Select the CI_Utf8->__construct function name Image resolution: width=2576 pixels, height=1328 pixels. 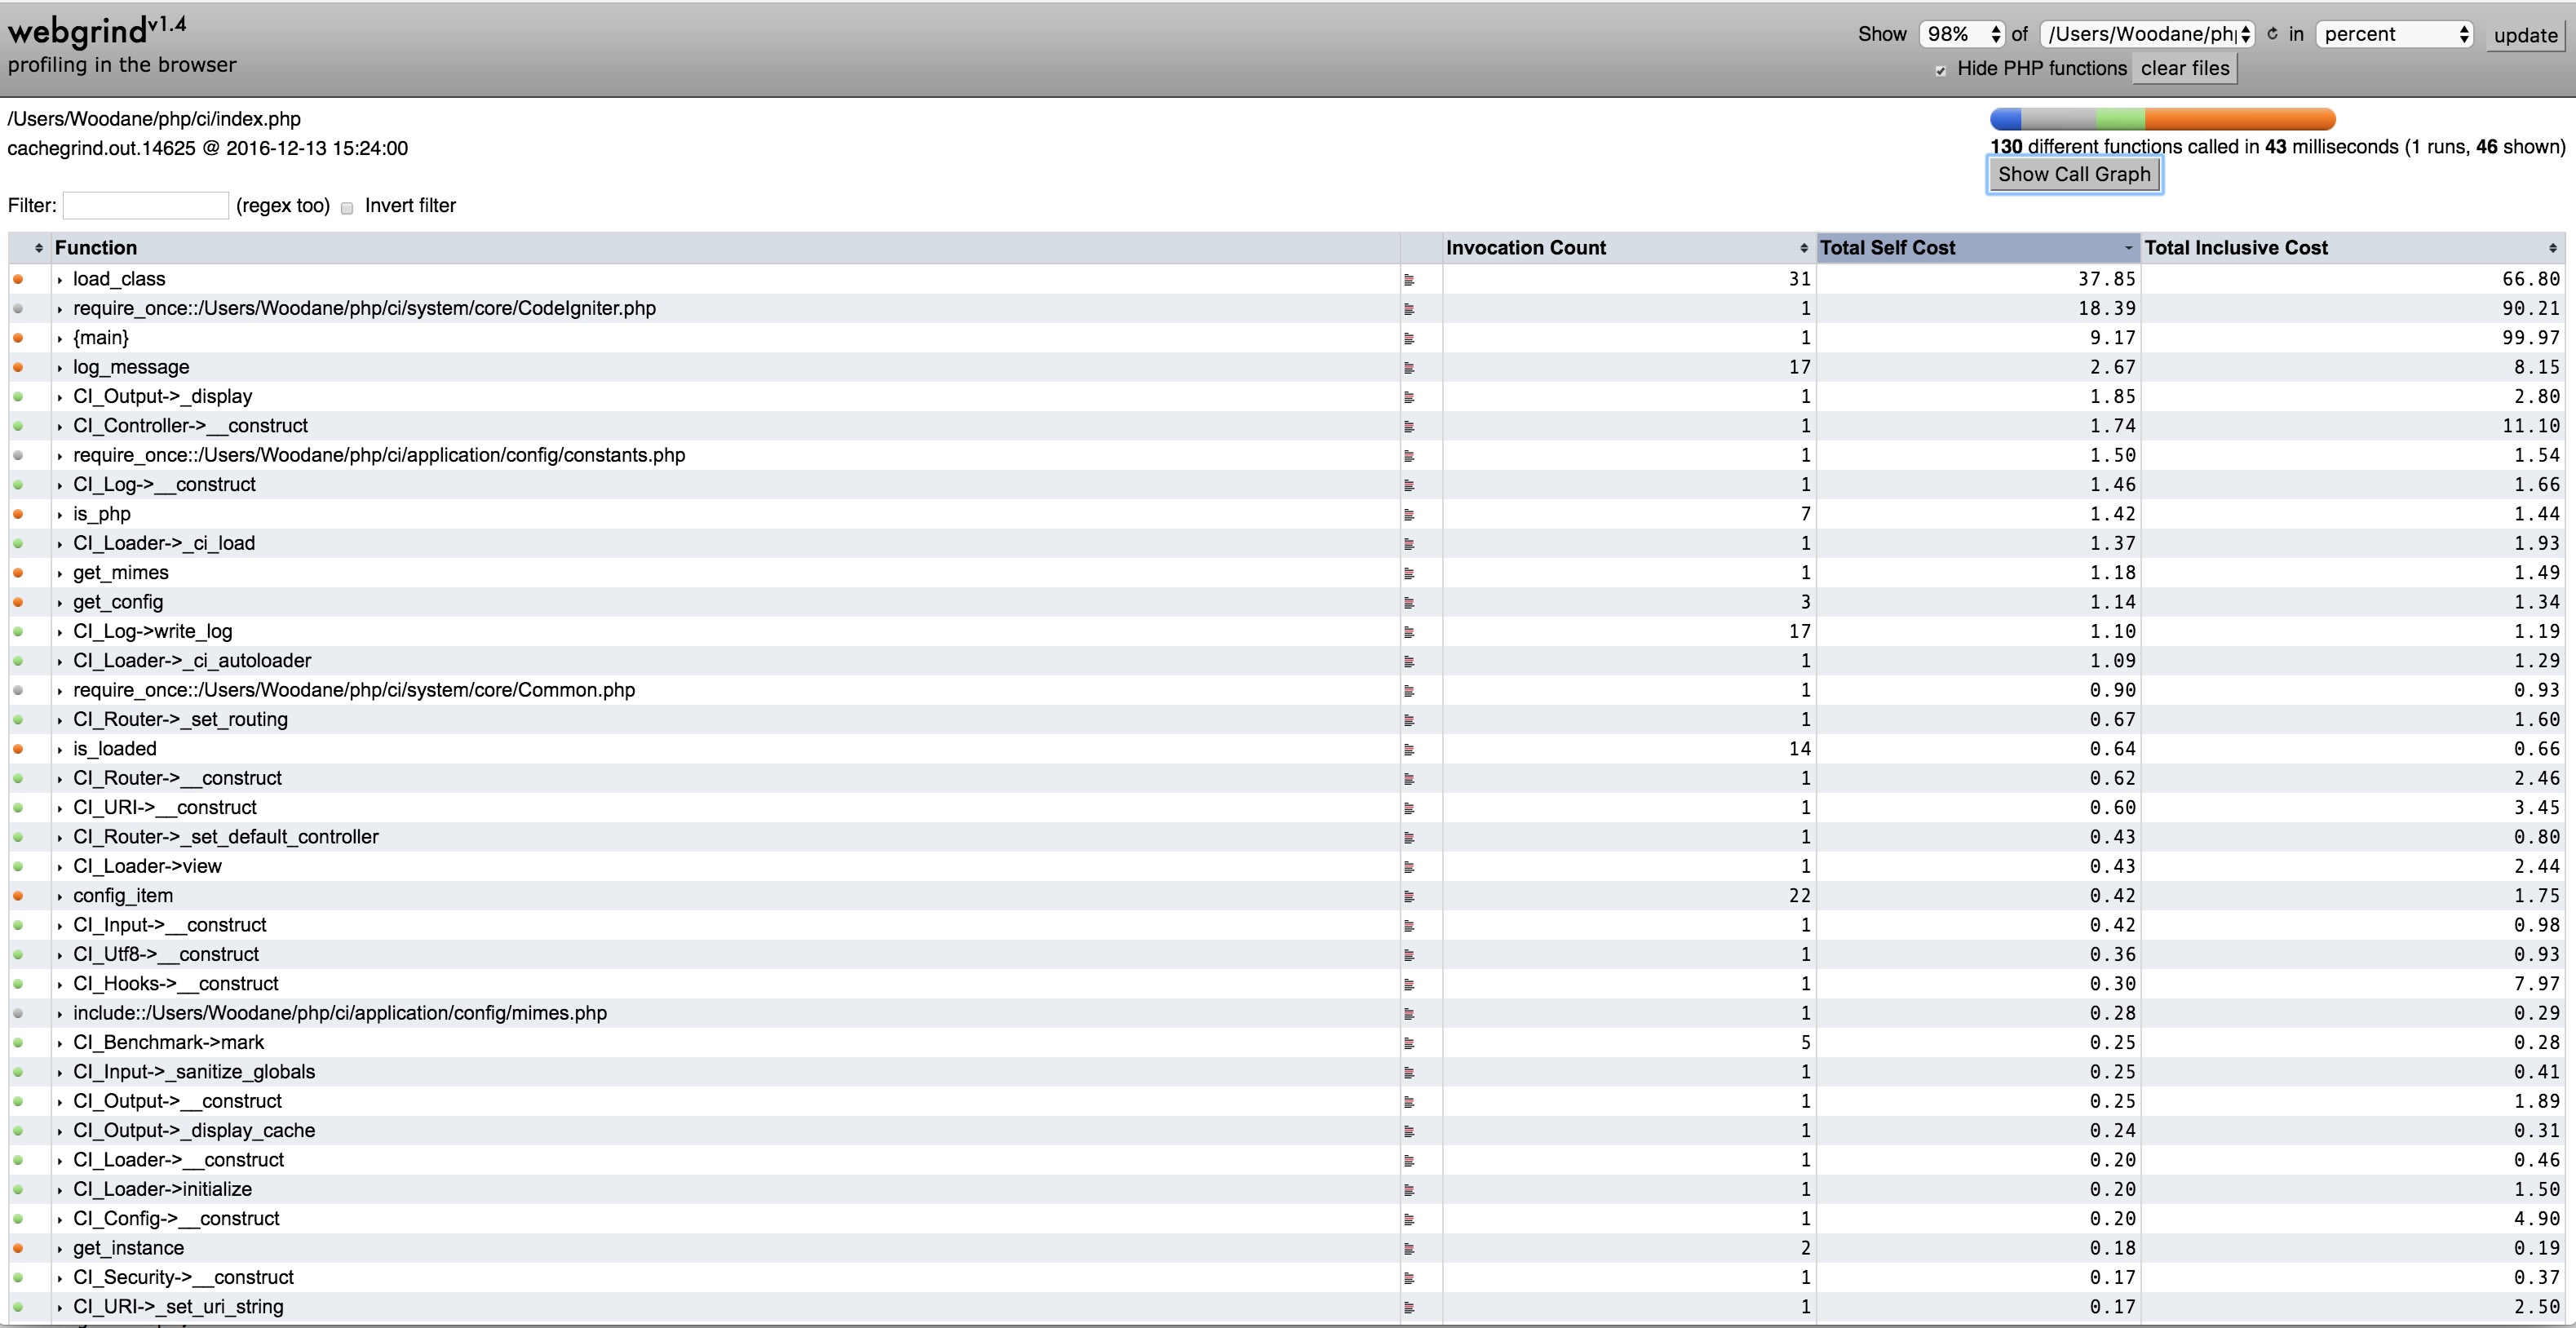click(x=166, y=955)
